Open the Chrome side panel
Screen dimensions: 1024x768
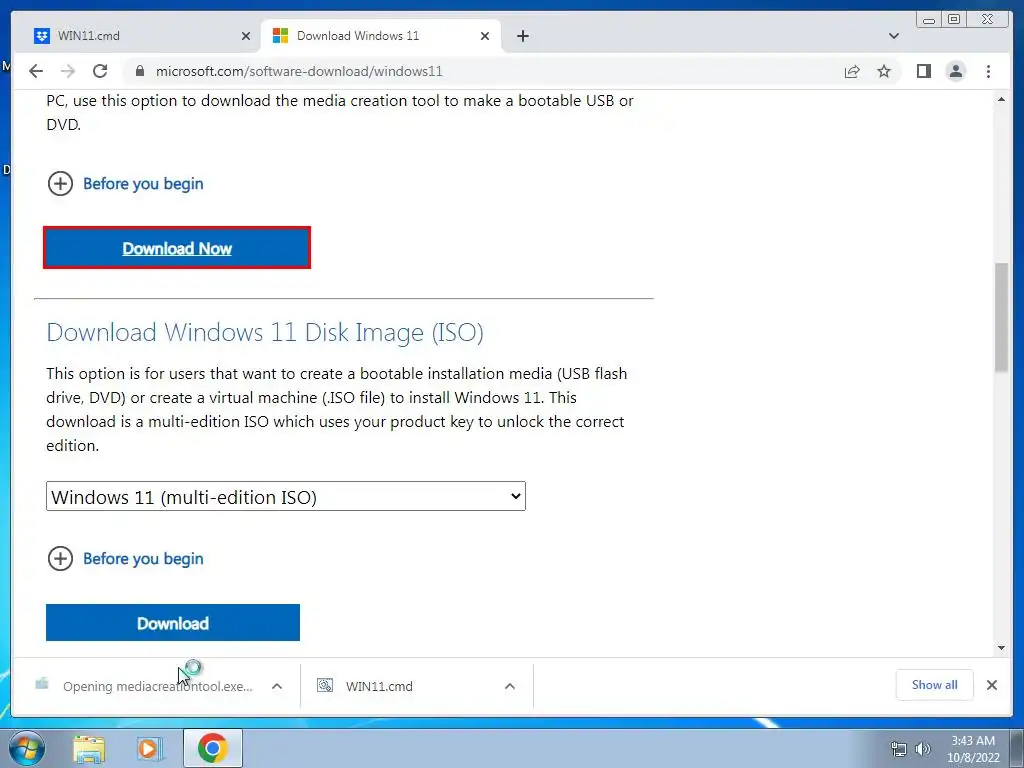[923, 71]
